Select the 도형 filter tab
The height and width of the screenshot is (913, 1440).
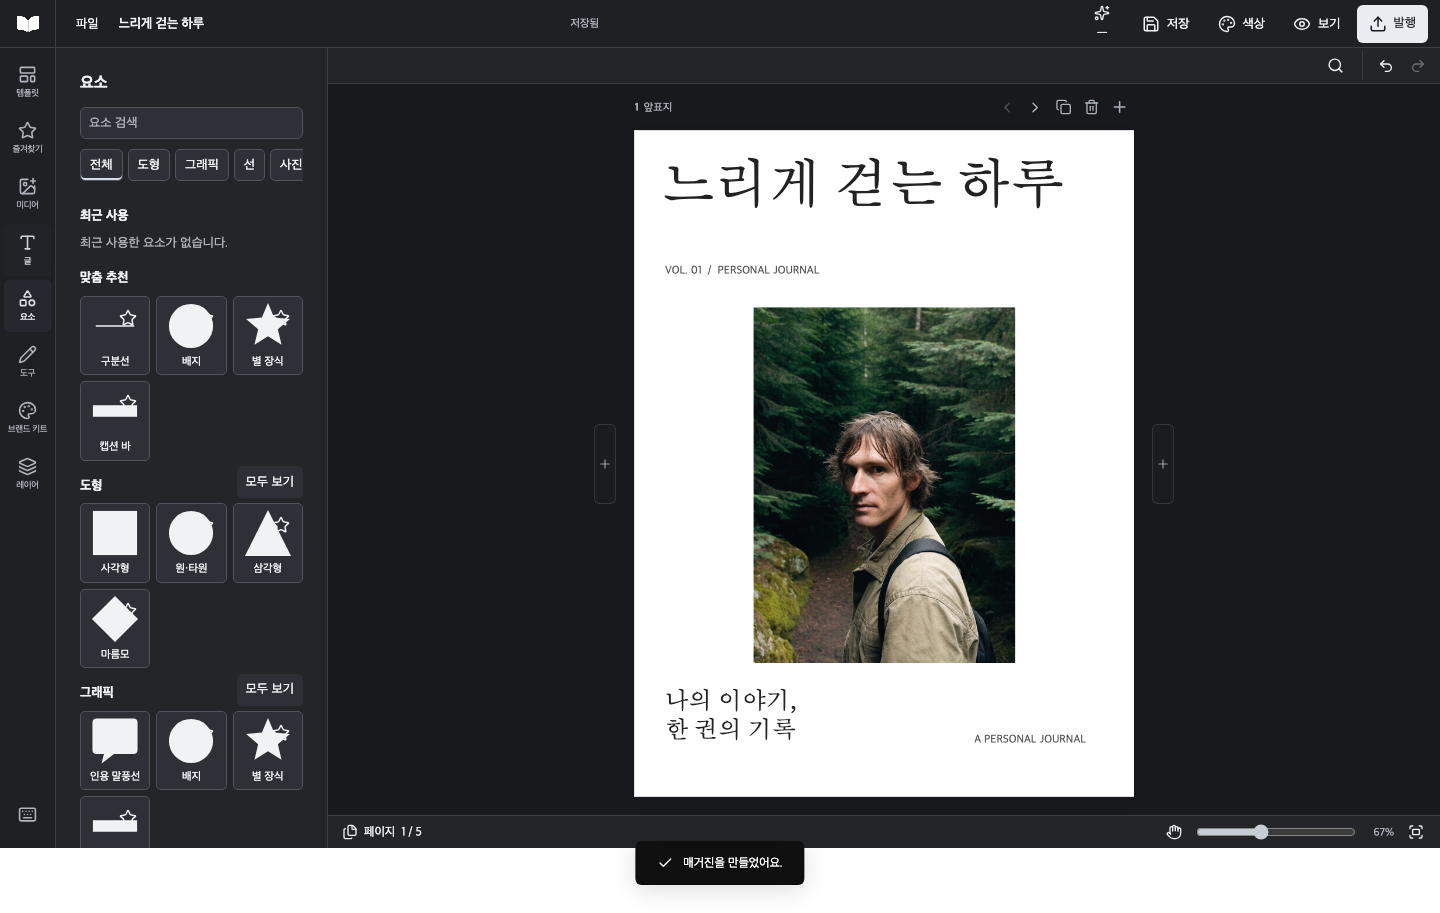tap(149, 165)
